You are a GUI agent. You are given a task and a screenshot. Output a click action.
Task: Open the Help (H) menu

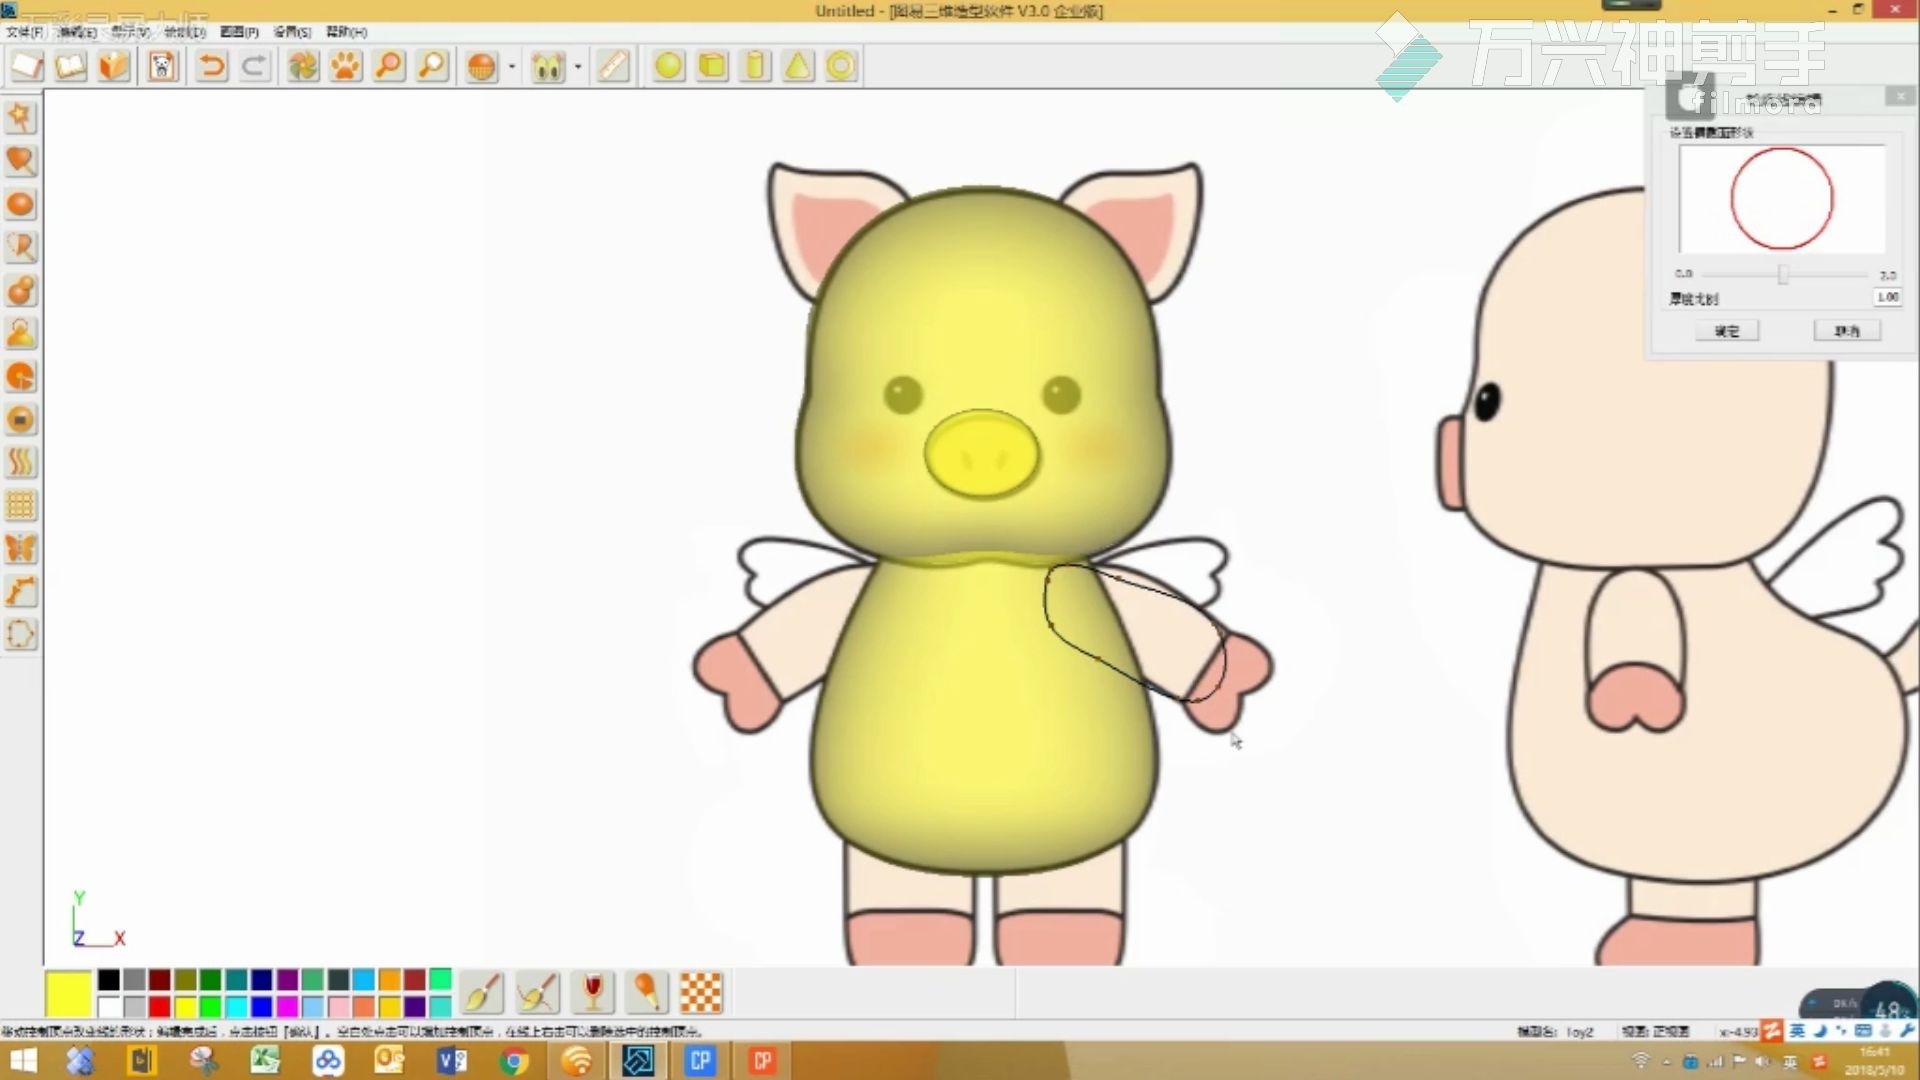[x=346, y=32]
